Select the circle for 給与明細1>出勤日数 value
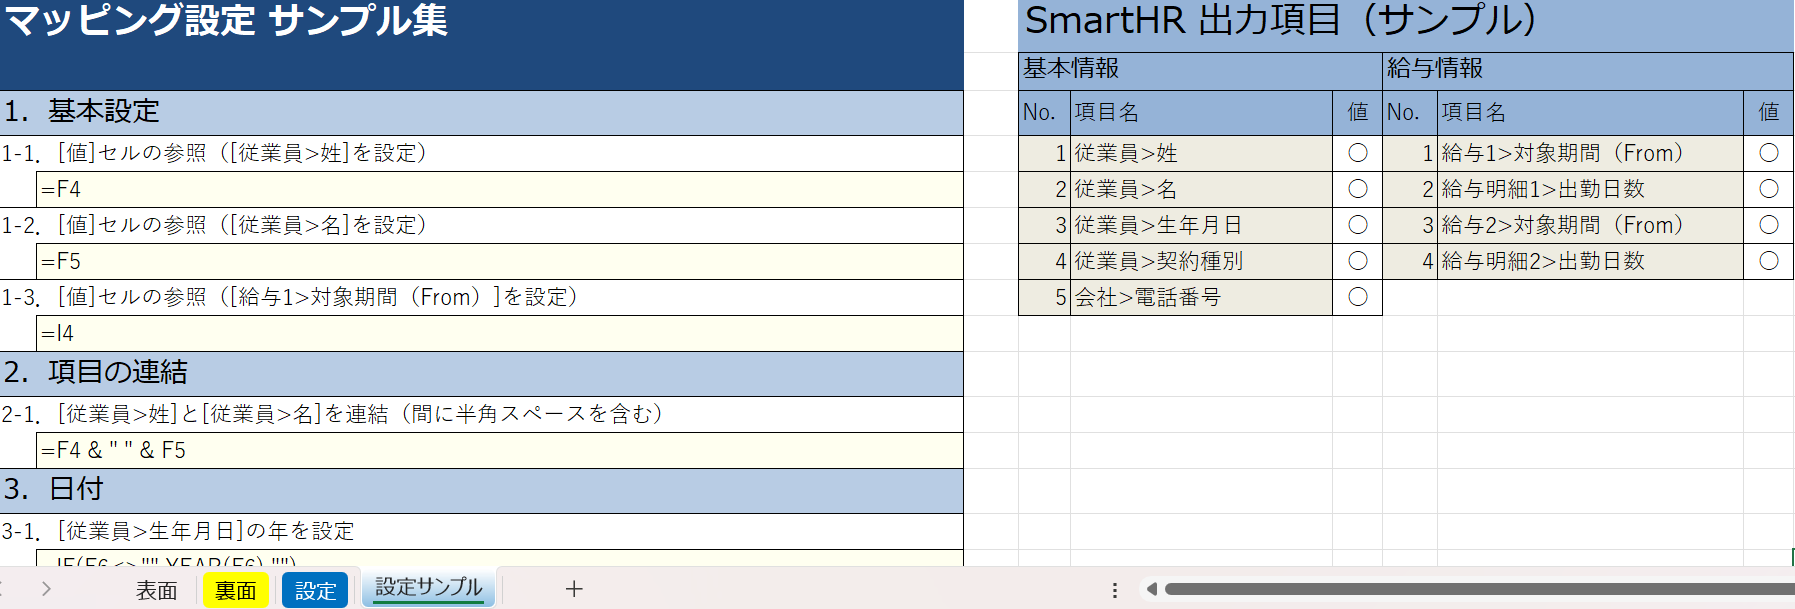This screenshot has width=1795, height=609. [x=1768, y=189]
